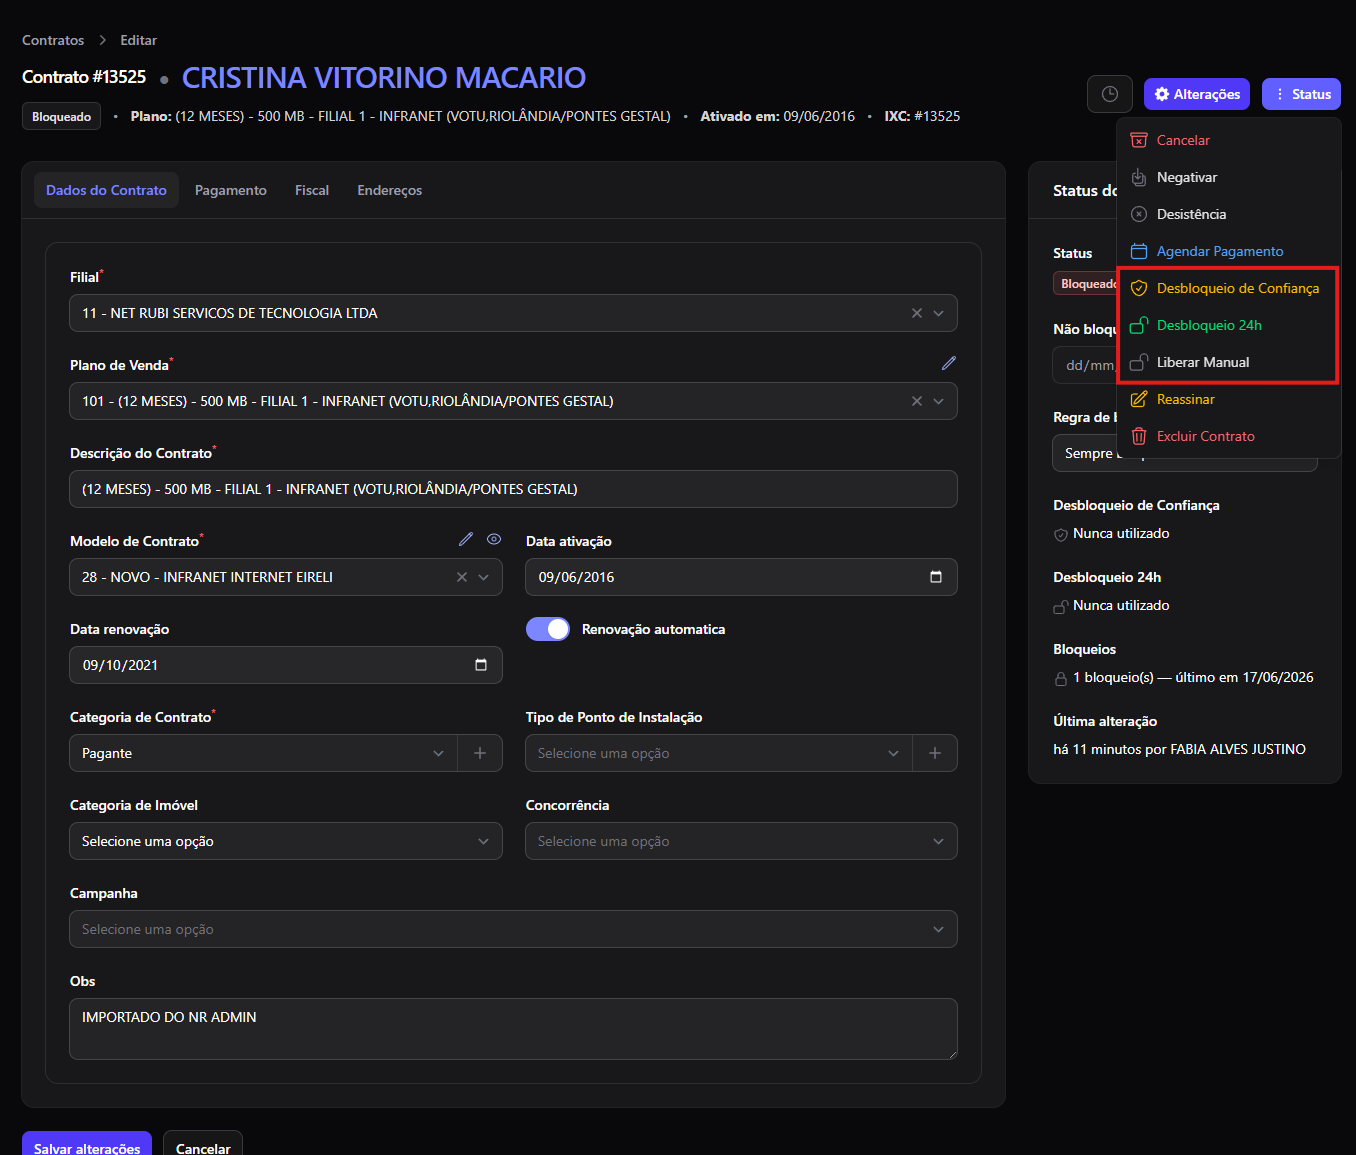Viewport: 1356px width, 1155px height.
Task: Open the Alterações button
Action: pyautogui.click(x=1197, y=94)
